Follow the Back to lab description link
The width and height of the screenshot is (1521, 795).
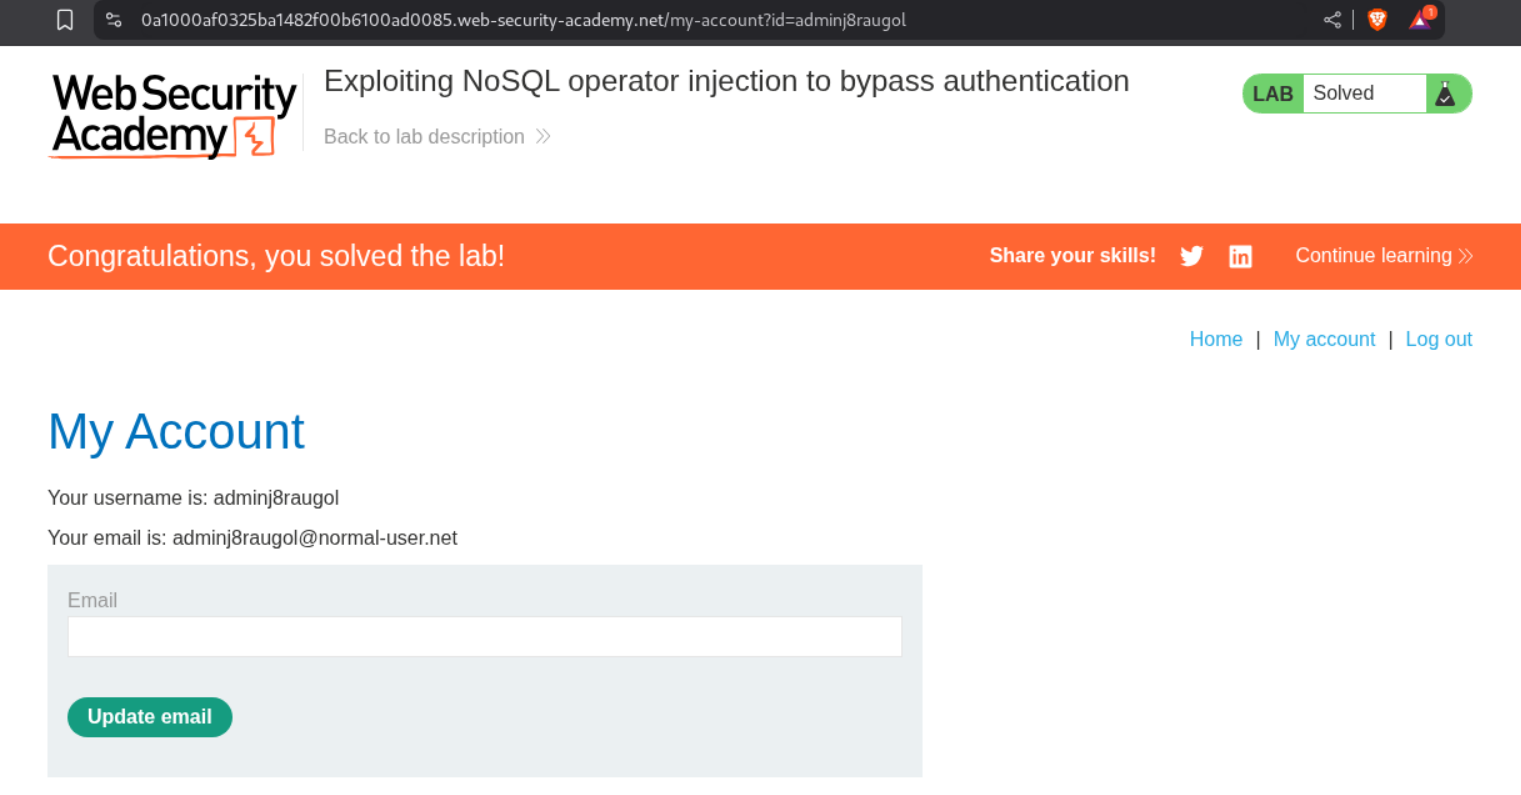coord(424,137)
